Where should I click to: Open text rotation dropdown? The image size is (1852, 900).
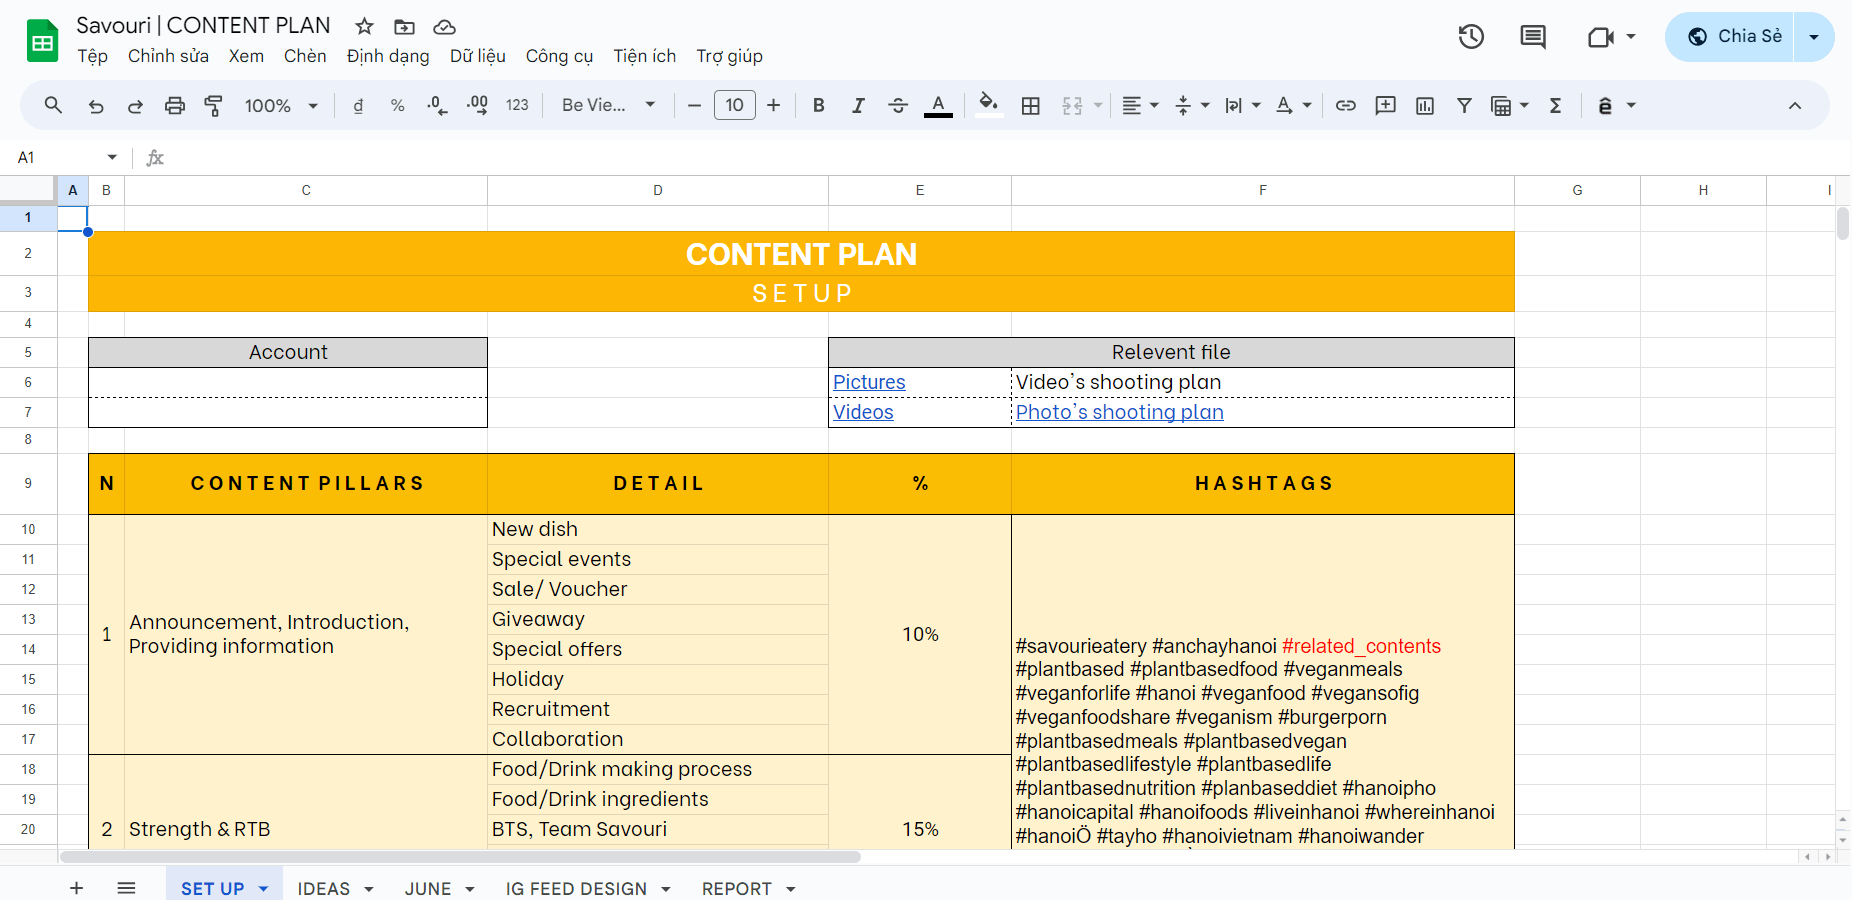1294,105
